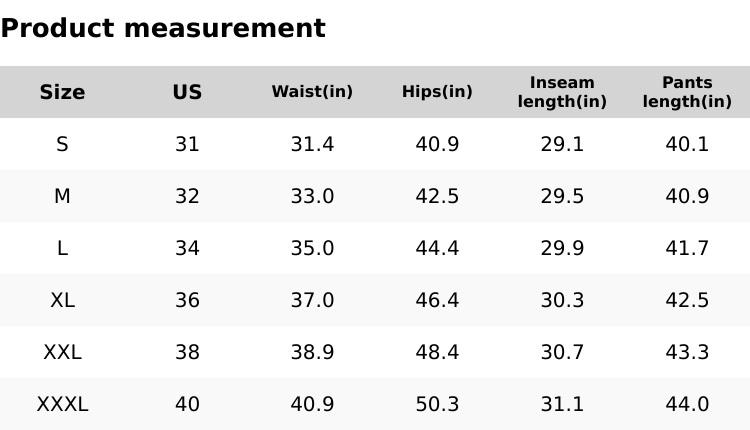Viewport: 750px width, 430px height.
Task: Select the Hips(in) column header
Action: tap(437, 92)
